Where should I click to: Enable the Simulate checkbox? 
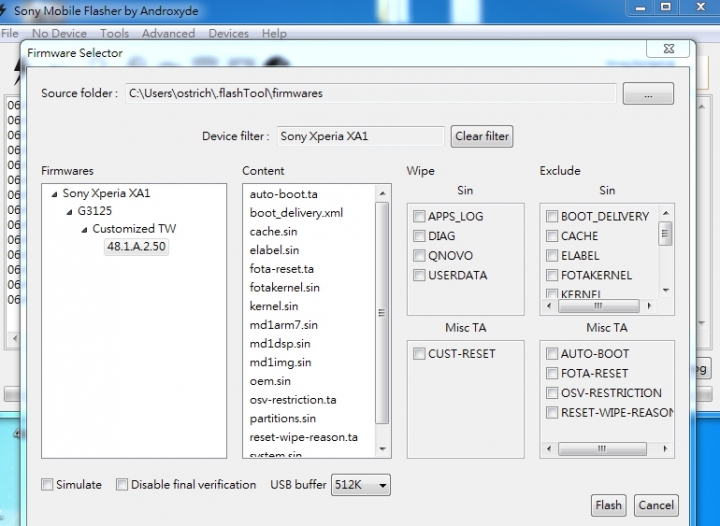tap(47, 485)
